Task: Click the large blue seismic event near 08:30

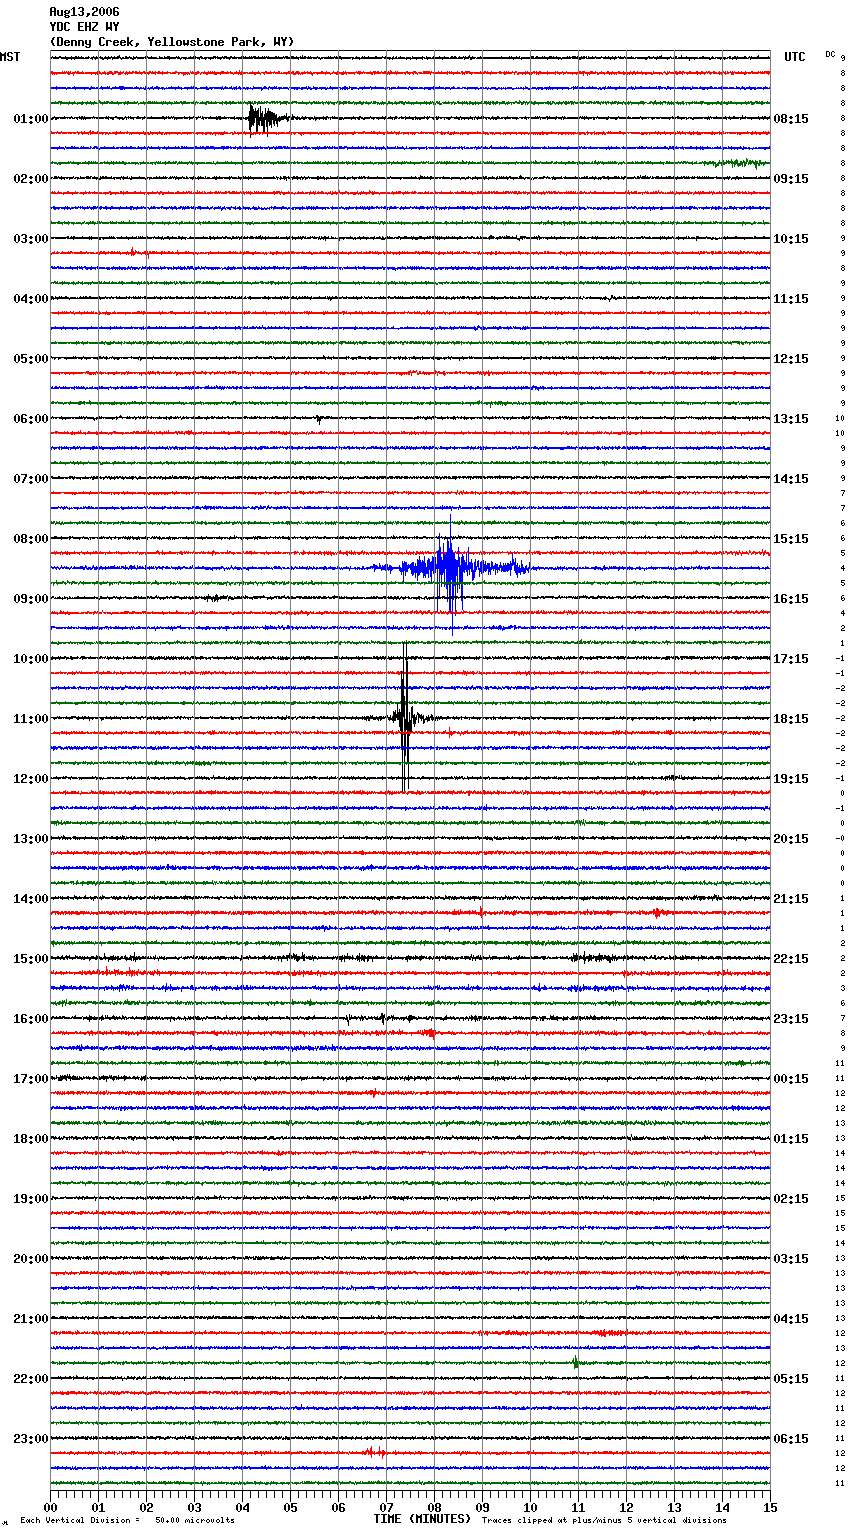Action: tap(450, 568)
